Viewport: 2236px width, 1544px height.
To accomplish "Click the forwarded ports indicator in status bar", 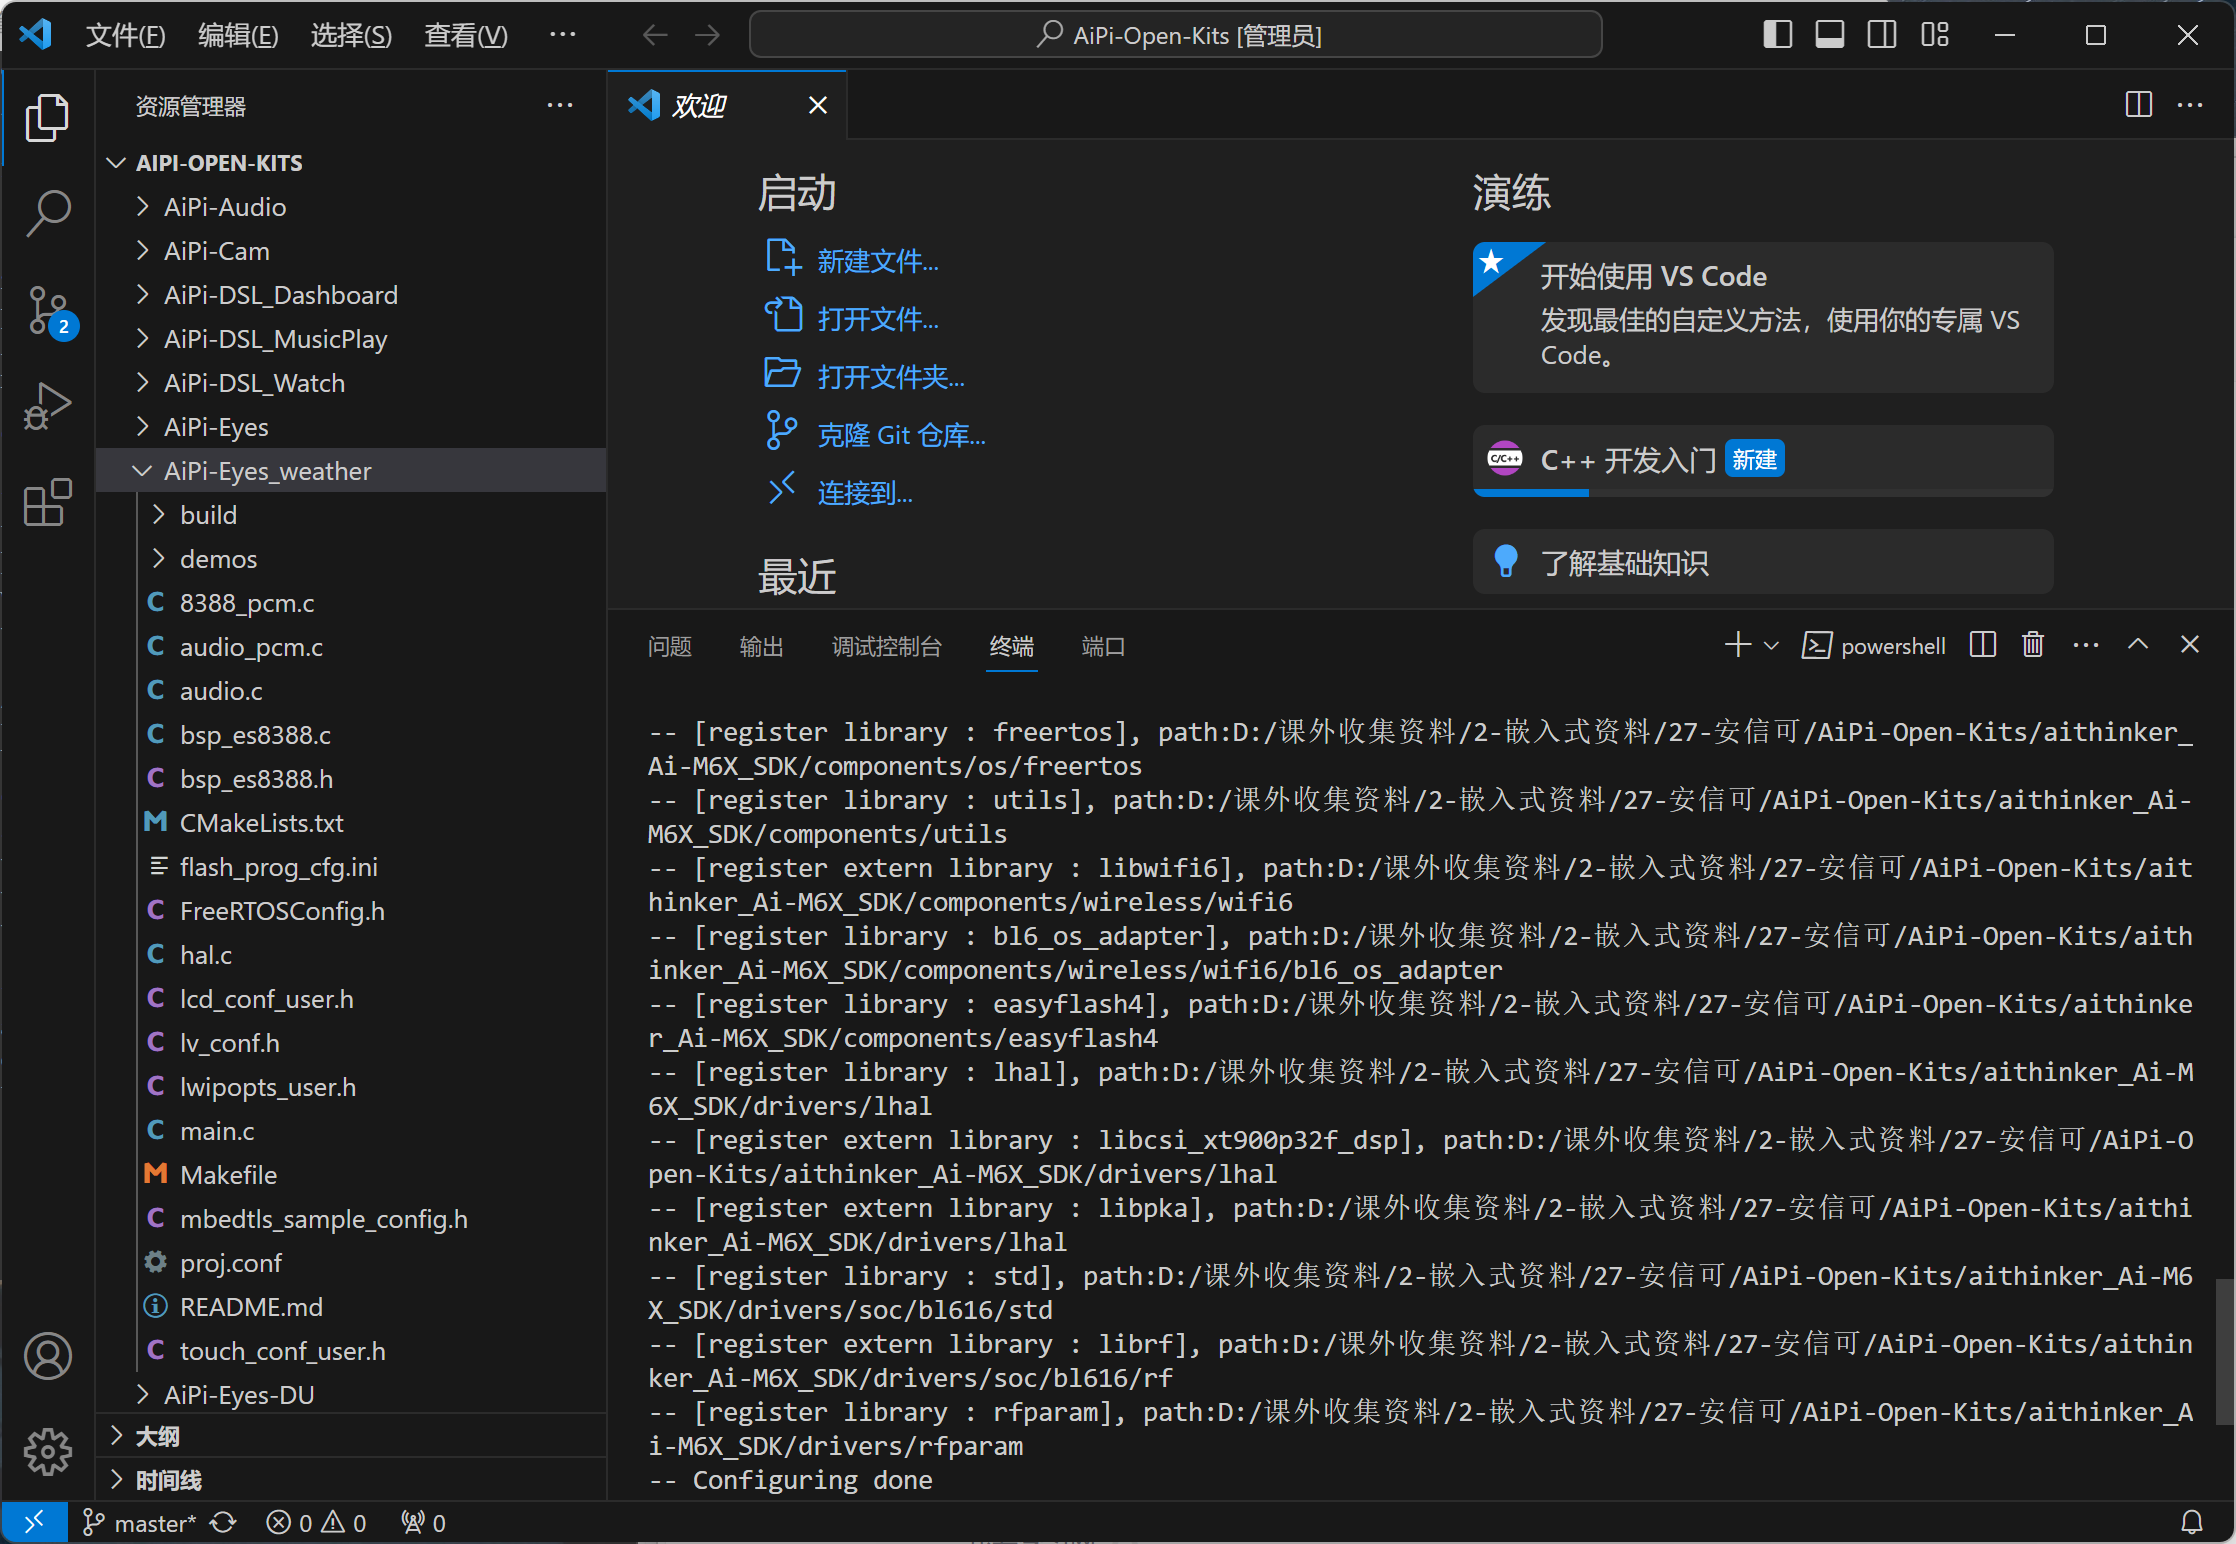I will tap(423, 1522).
